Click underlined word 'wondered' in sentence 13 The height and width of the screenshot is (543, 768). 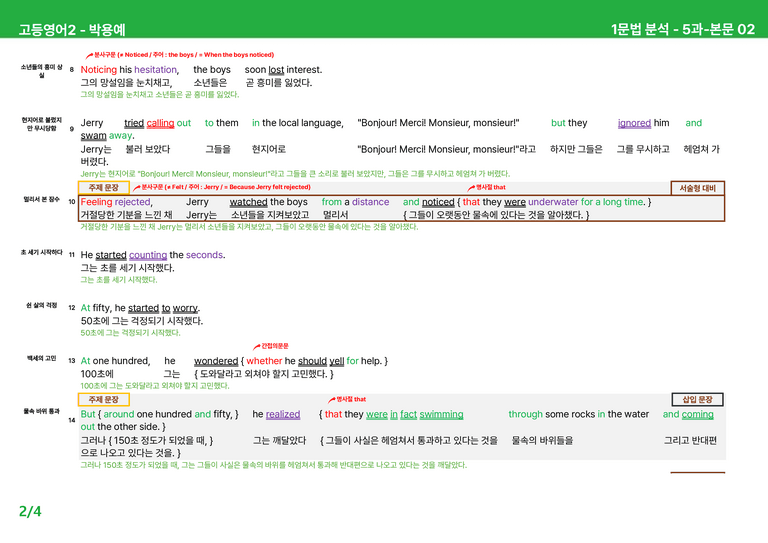(216, 361)
